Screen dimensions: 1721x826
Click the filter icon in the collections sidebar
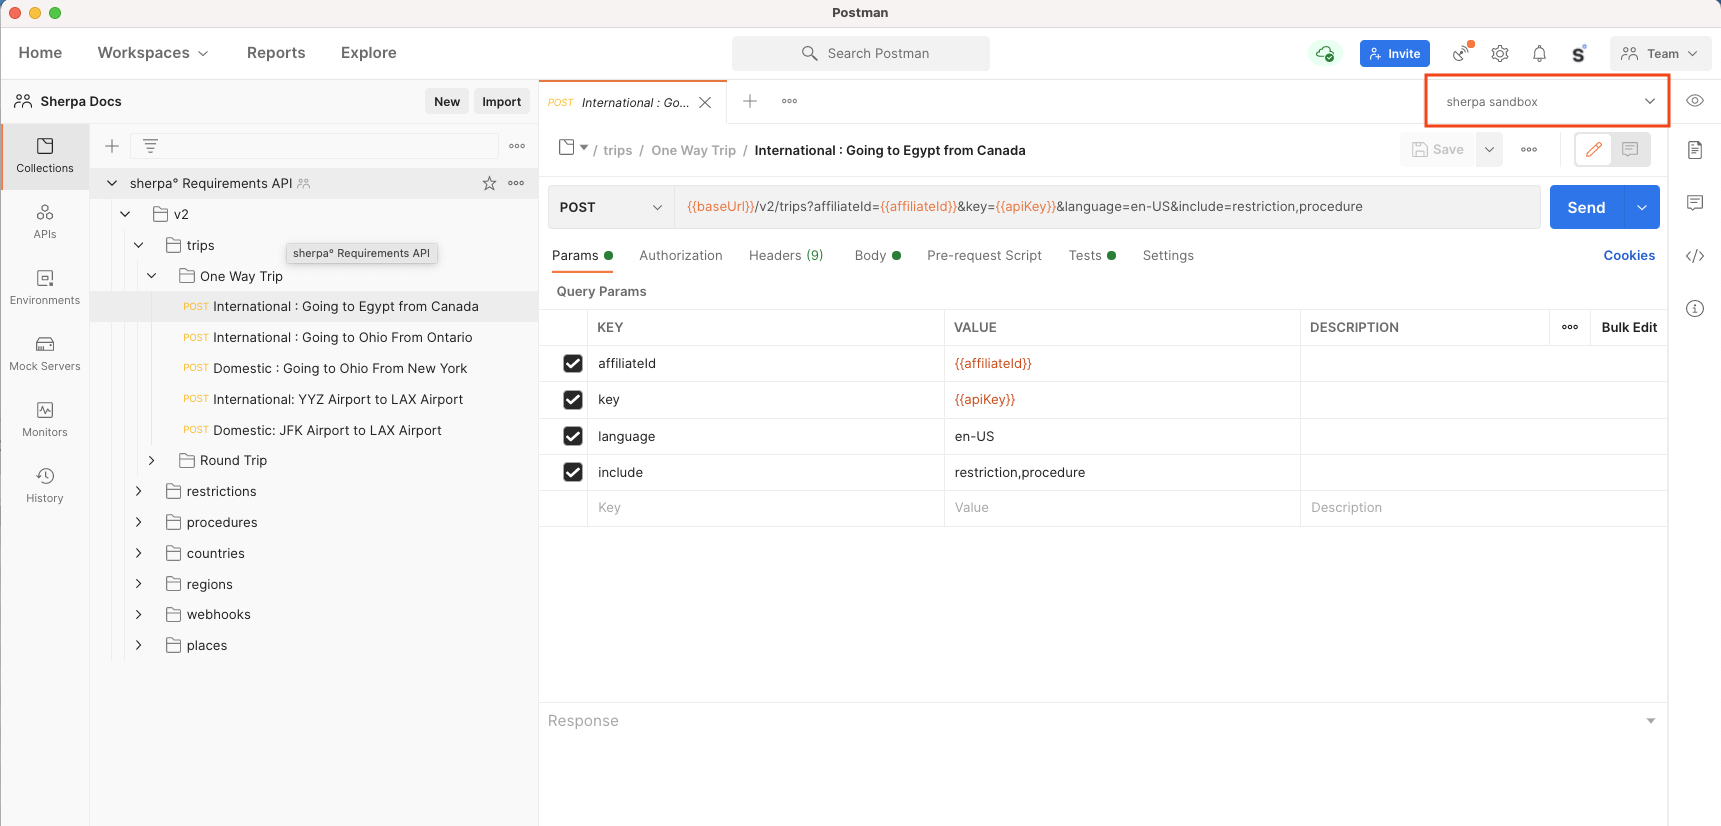pyautogui.click(x=150, y=146)
